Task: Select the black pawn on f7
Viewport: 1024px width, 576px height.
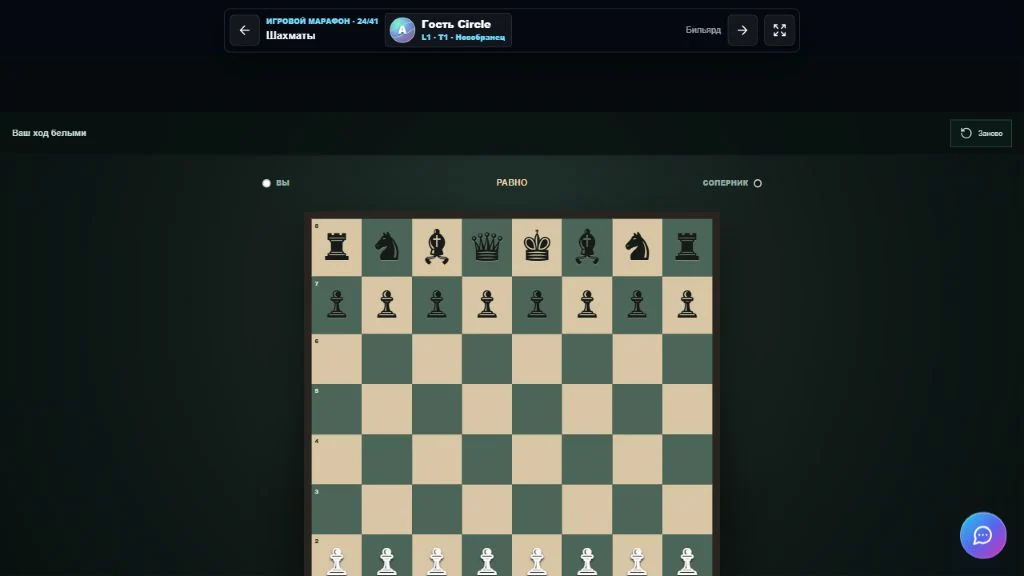Action: [587, 305]
